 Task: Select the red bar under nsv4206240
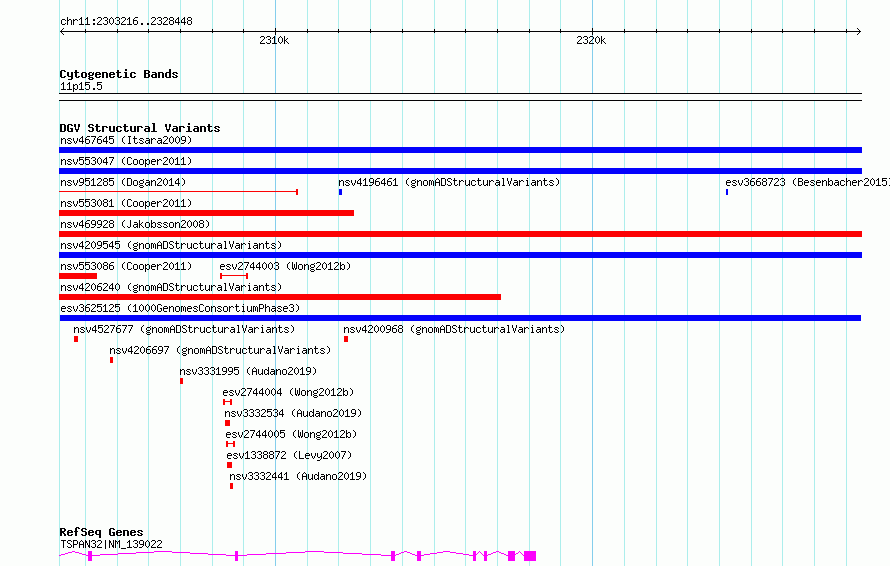tap(280, 297)
